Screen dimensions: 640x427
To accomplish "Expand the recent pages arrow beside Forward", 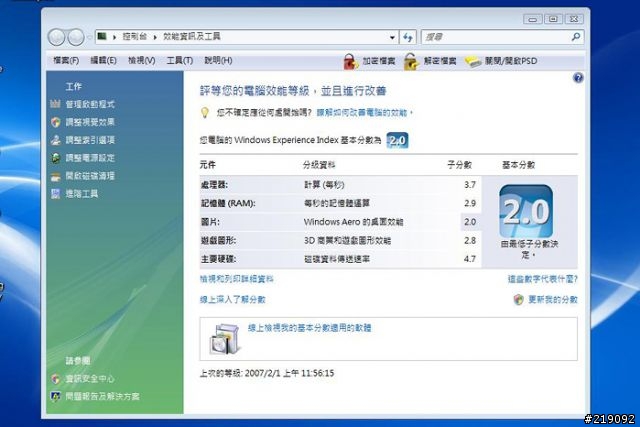I will 89,37.
